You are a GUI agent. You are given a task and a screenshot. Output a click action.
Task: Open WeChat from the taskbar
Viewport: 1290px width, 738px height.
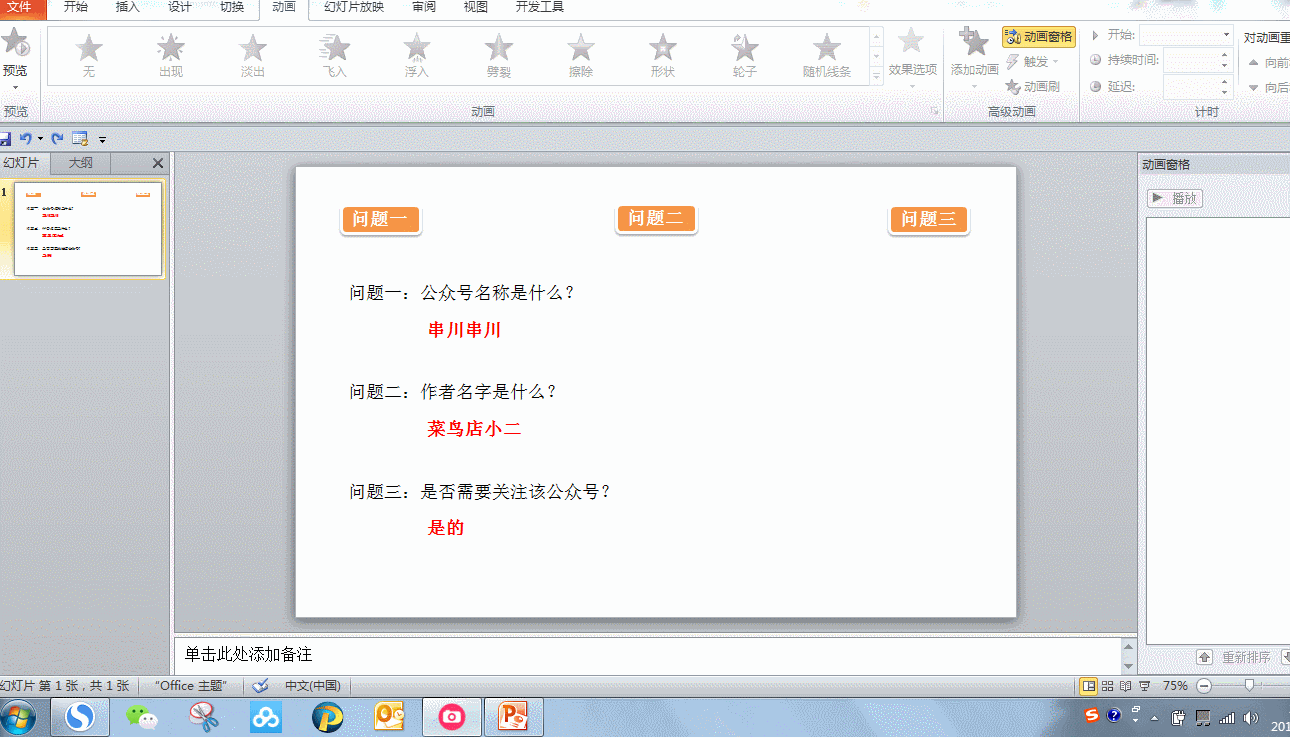[x=141, y=716]
